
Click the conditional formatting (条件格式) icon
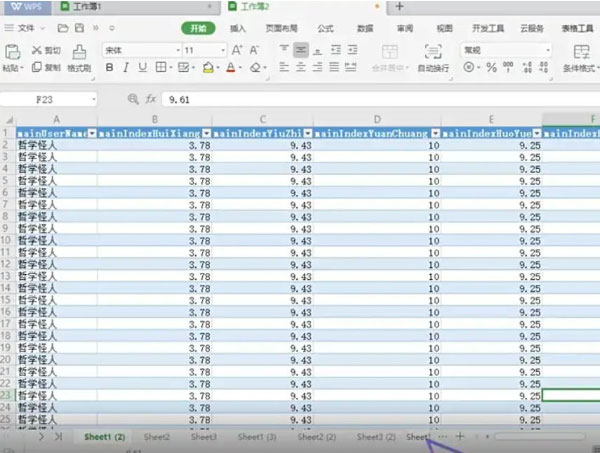click(x=579, y=51)
